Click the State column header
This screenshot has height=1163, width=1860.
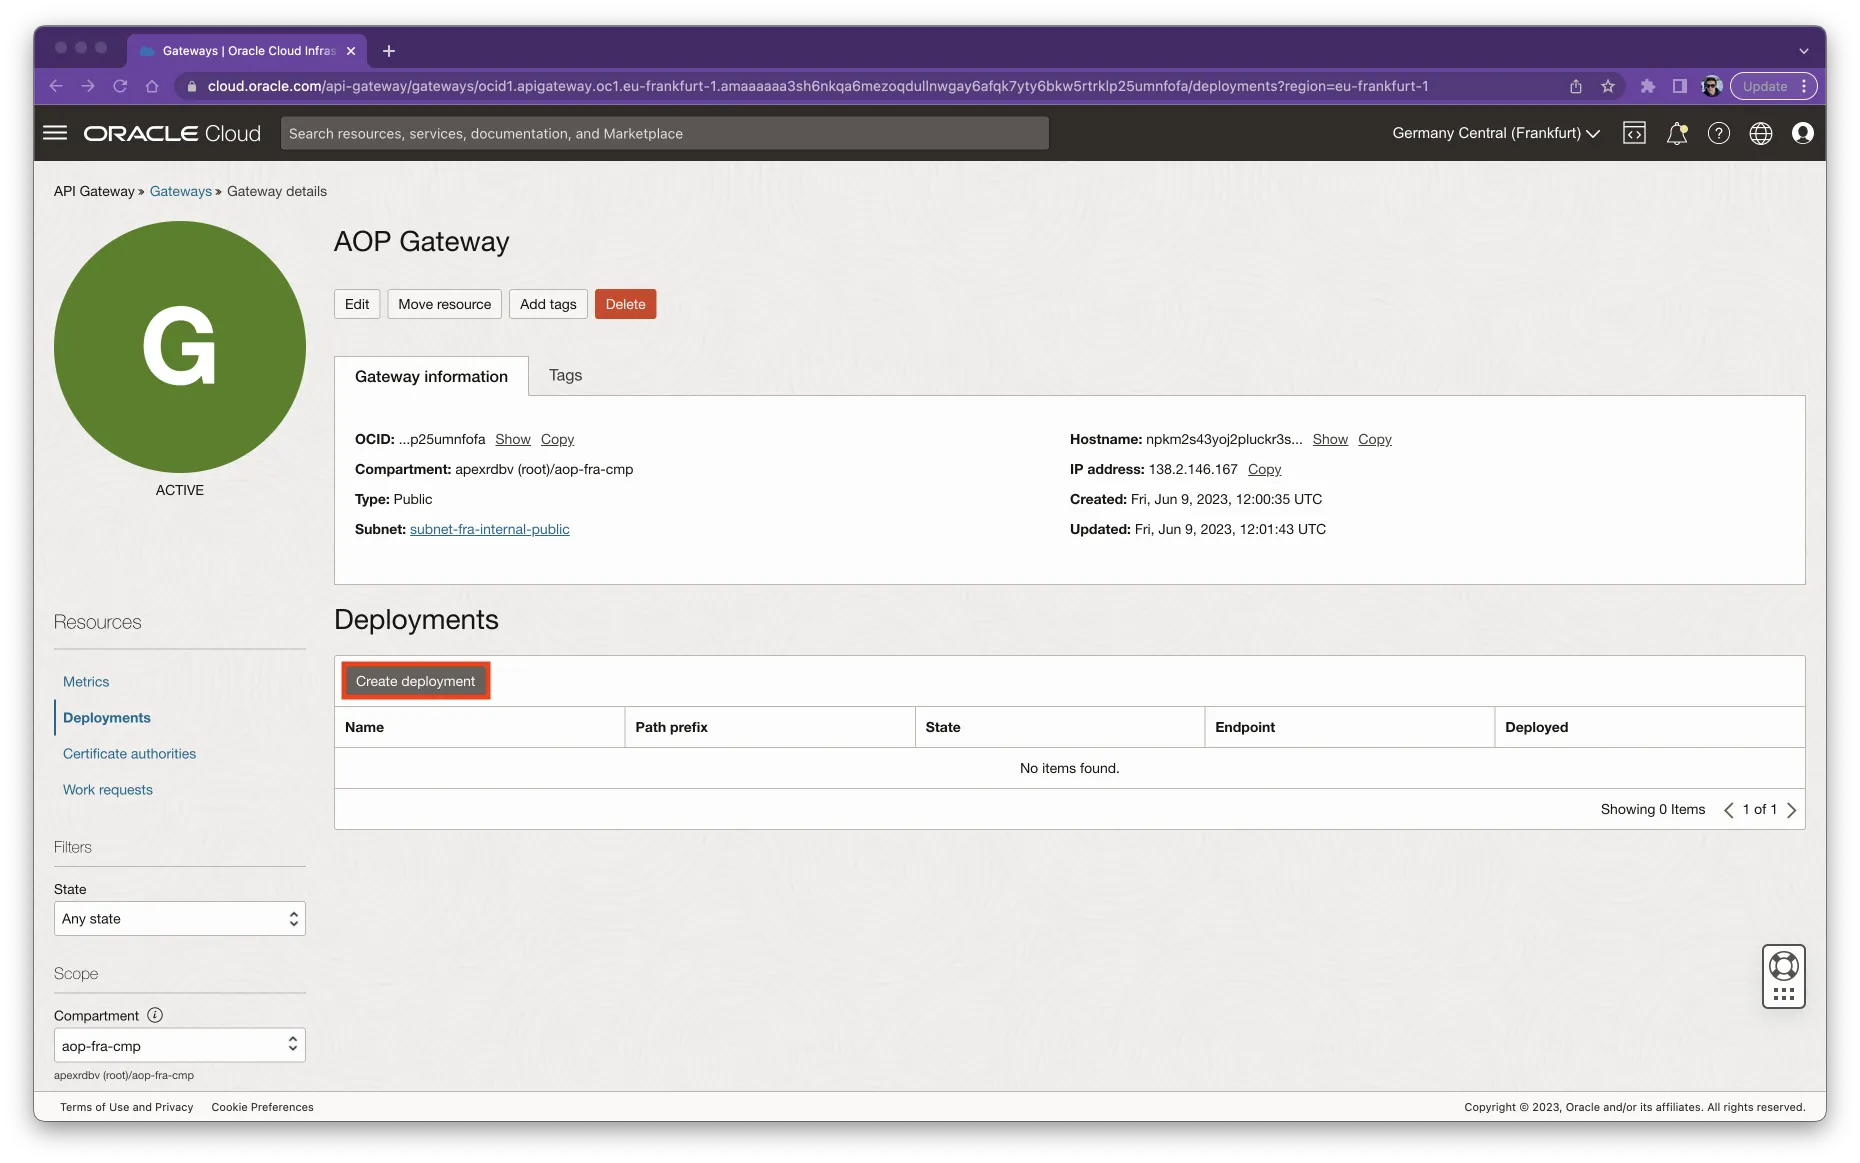tap(943, 728)
